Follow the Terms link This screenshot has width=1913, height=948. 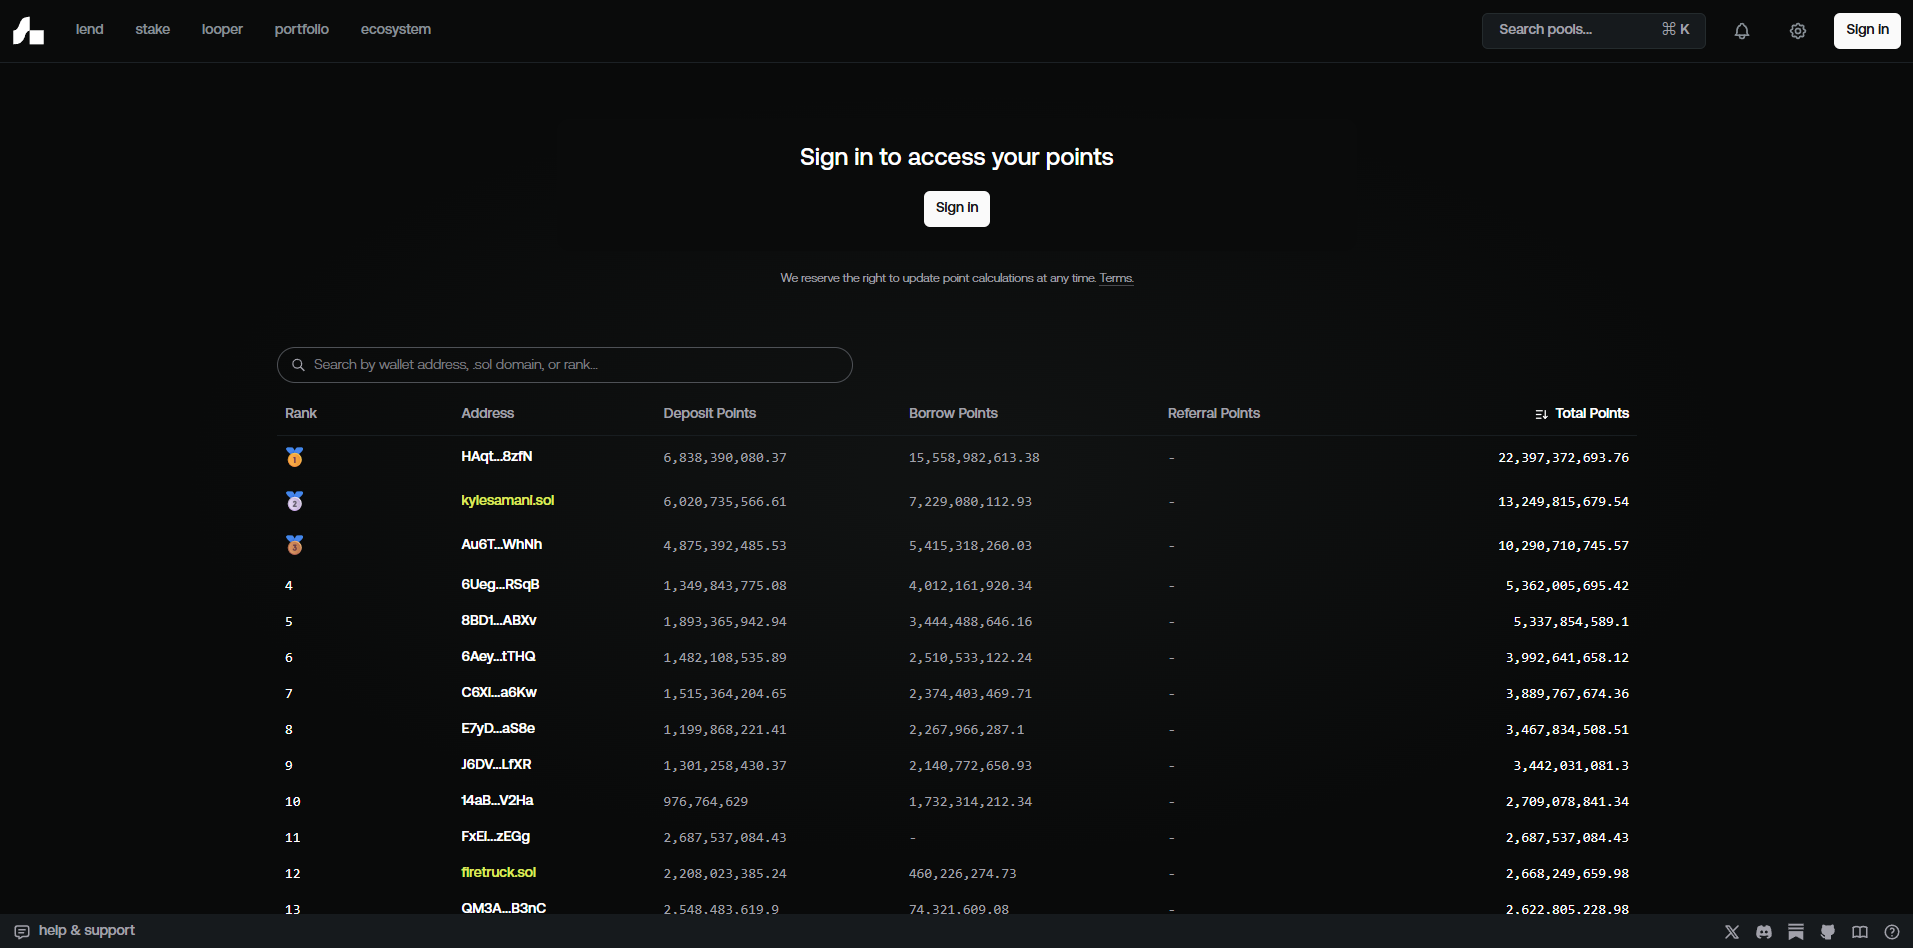1116,279
